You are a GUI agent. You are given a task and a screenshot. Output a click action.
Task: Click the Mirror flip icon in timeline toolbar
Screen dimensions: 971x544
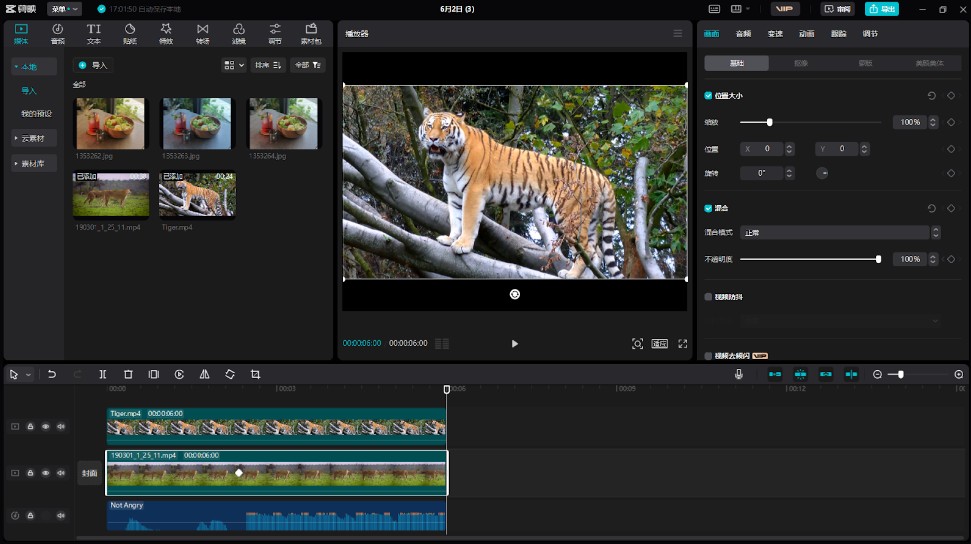point(204,374)
